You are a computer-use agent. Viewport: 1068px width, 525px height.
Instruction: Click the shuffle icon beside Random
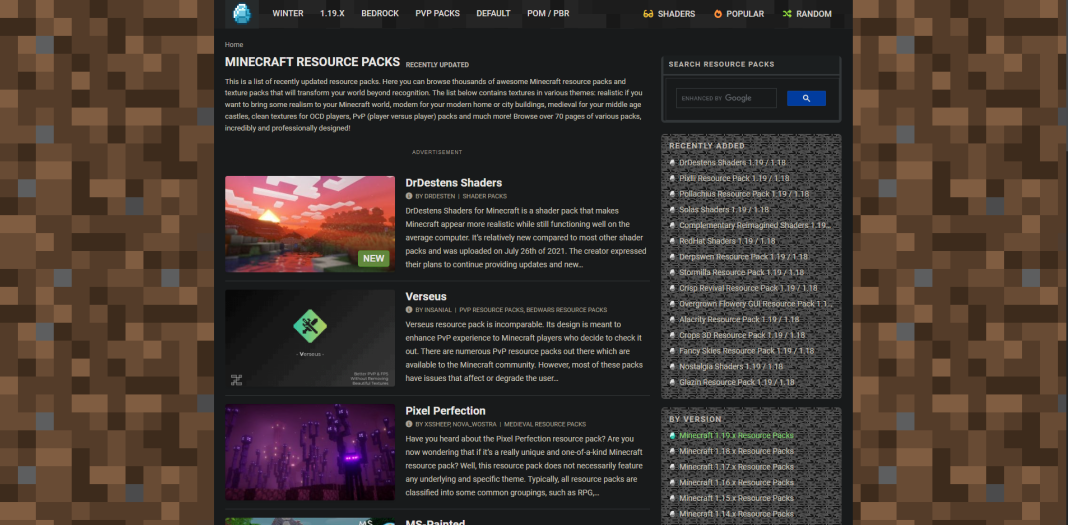pos(787,14)
